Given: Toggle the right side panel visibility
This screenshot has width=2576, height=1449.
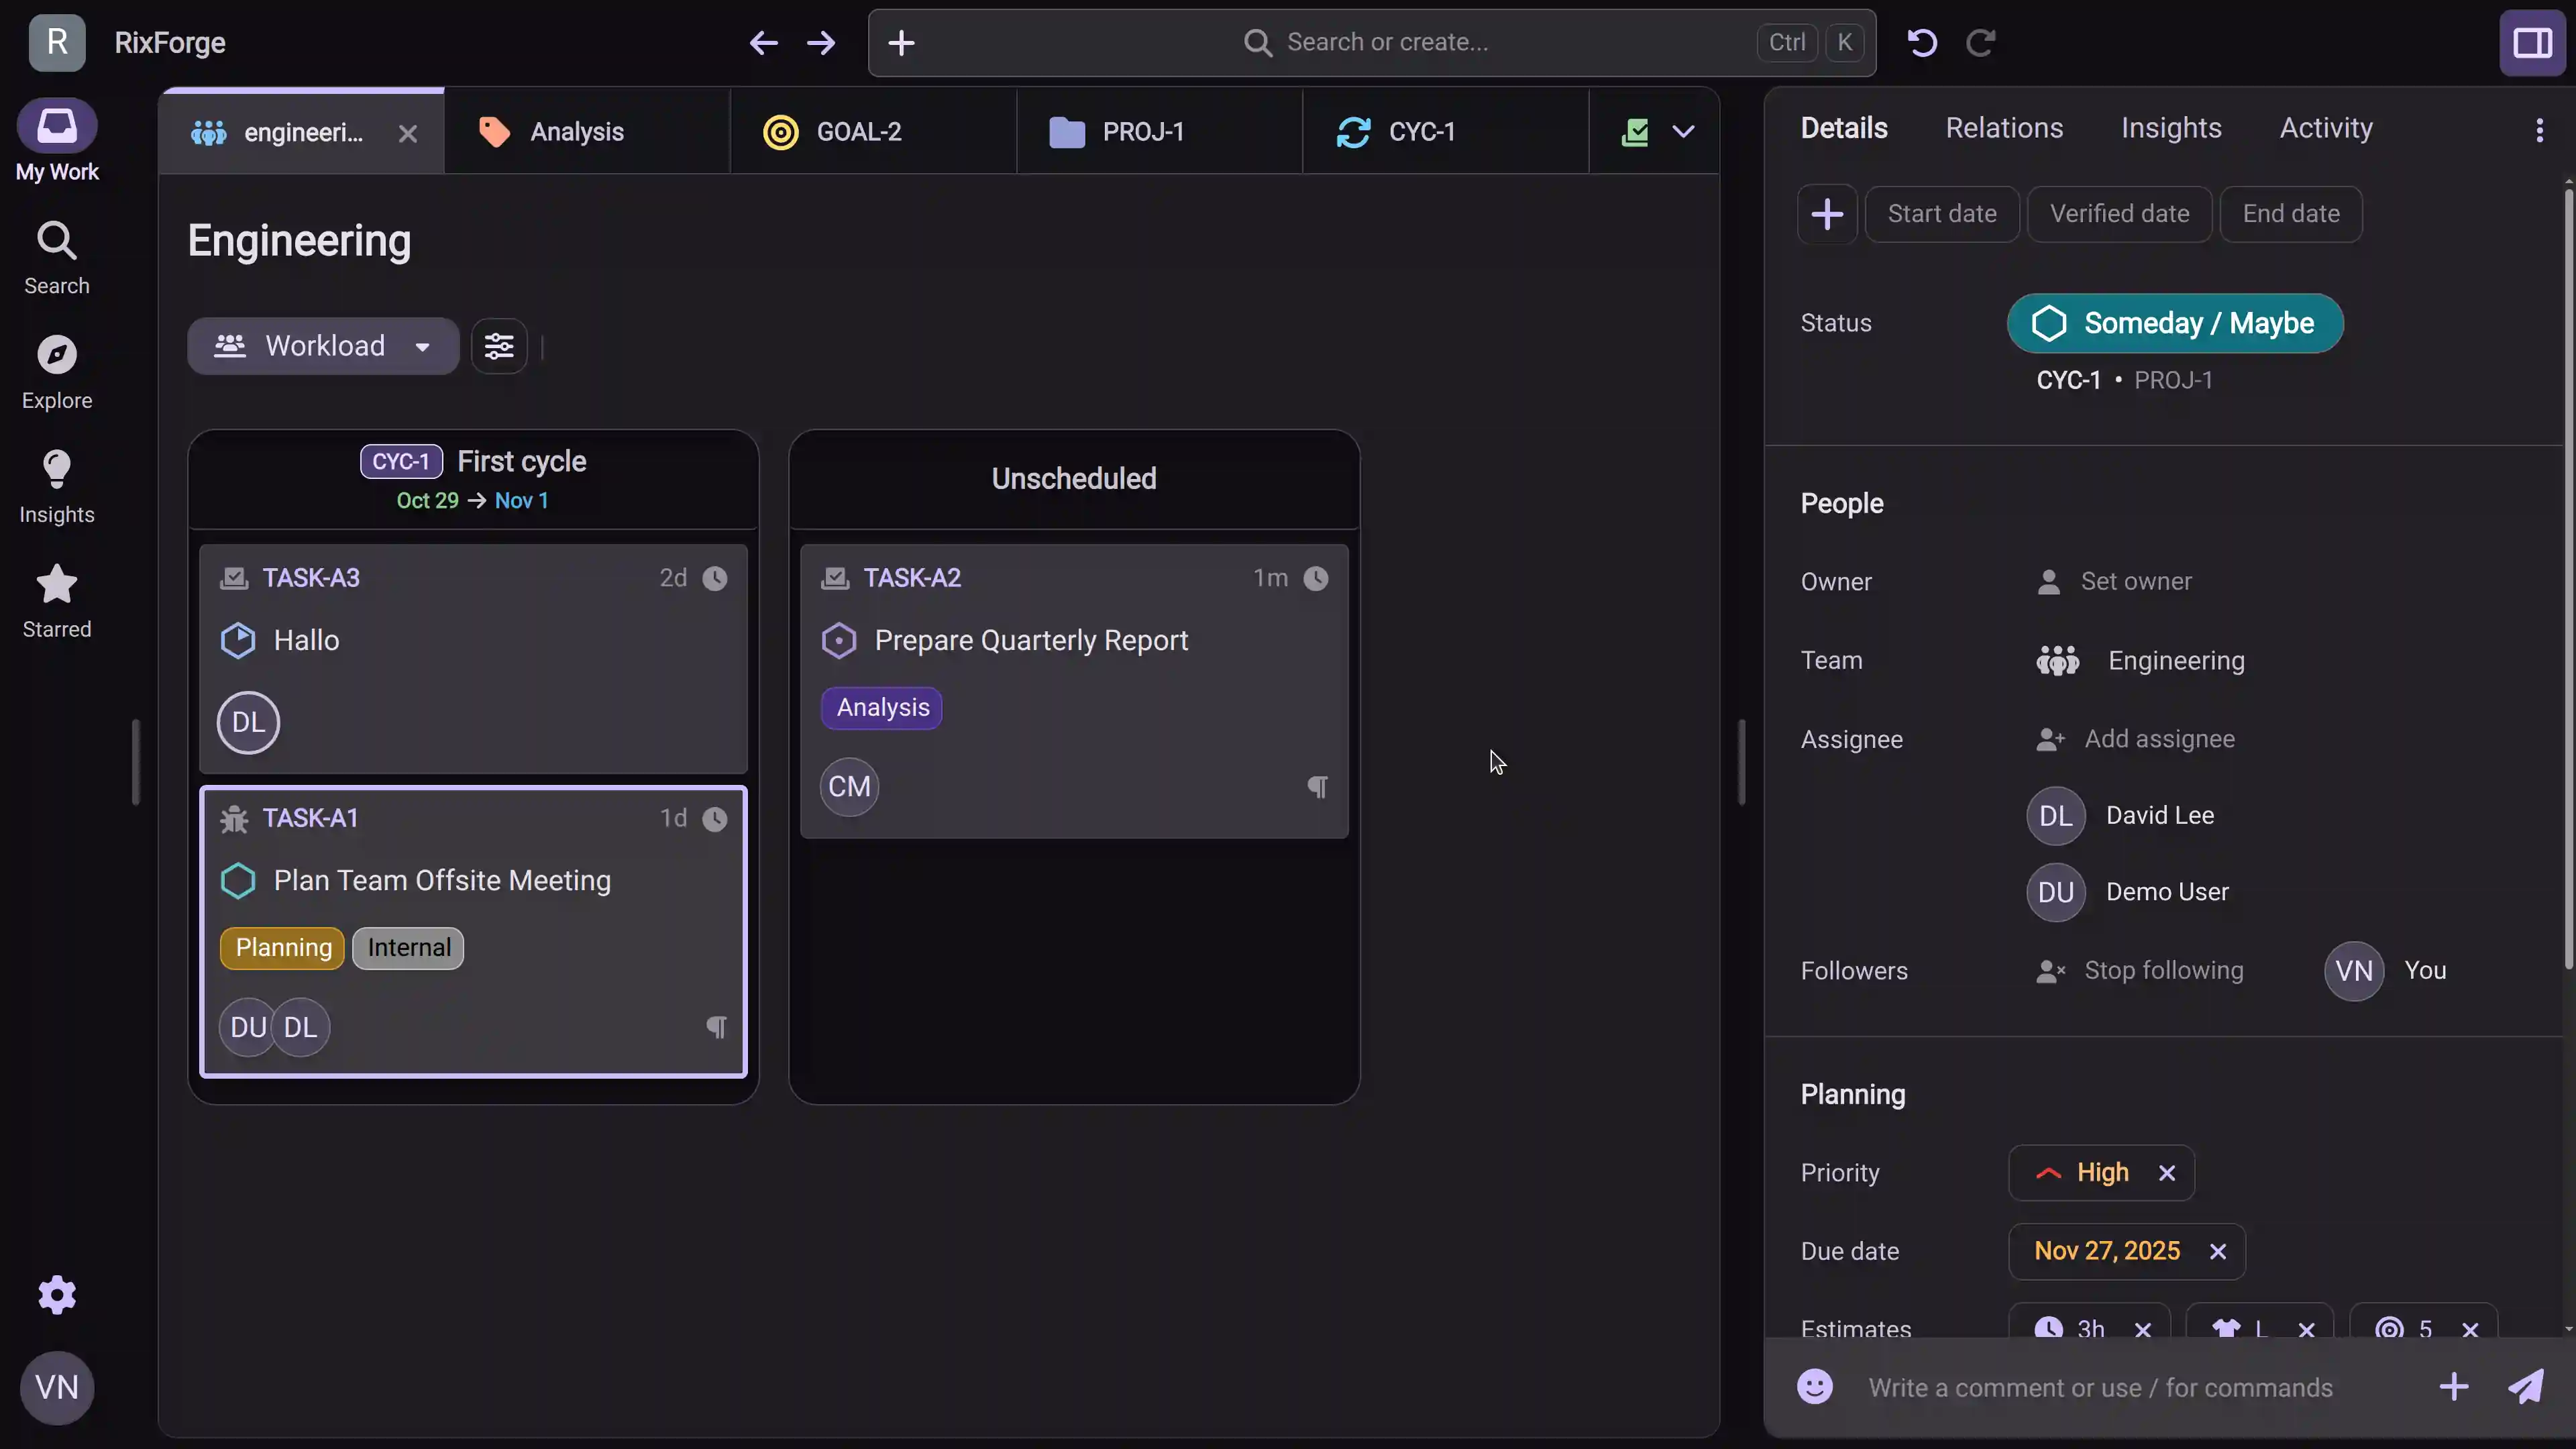Looking at the screenshot, I should coord(2532,43).
